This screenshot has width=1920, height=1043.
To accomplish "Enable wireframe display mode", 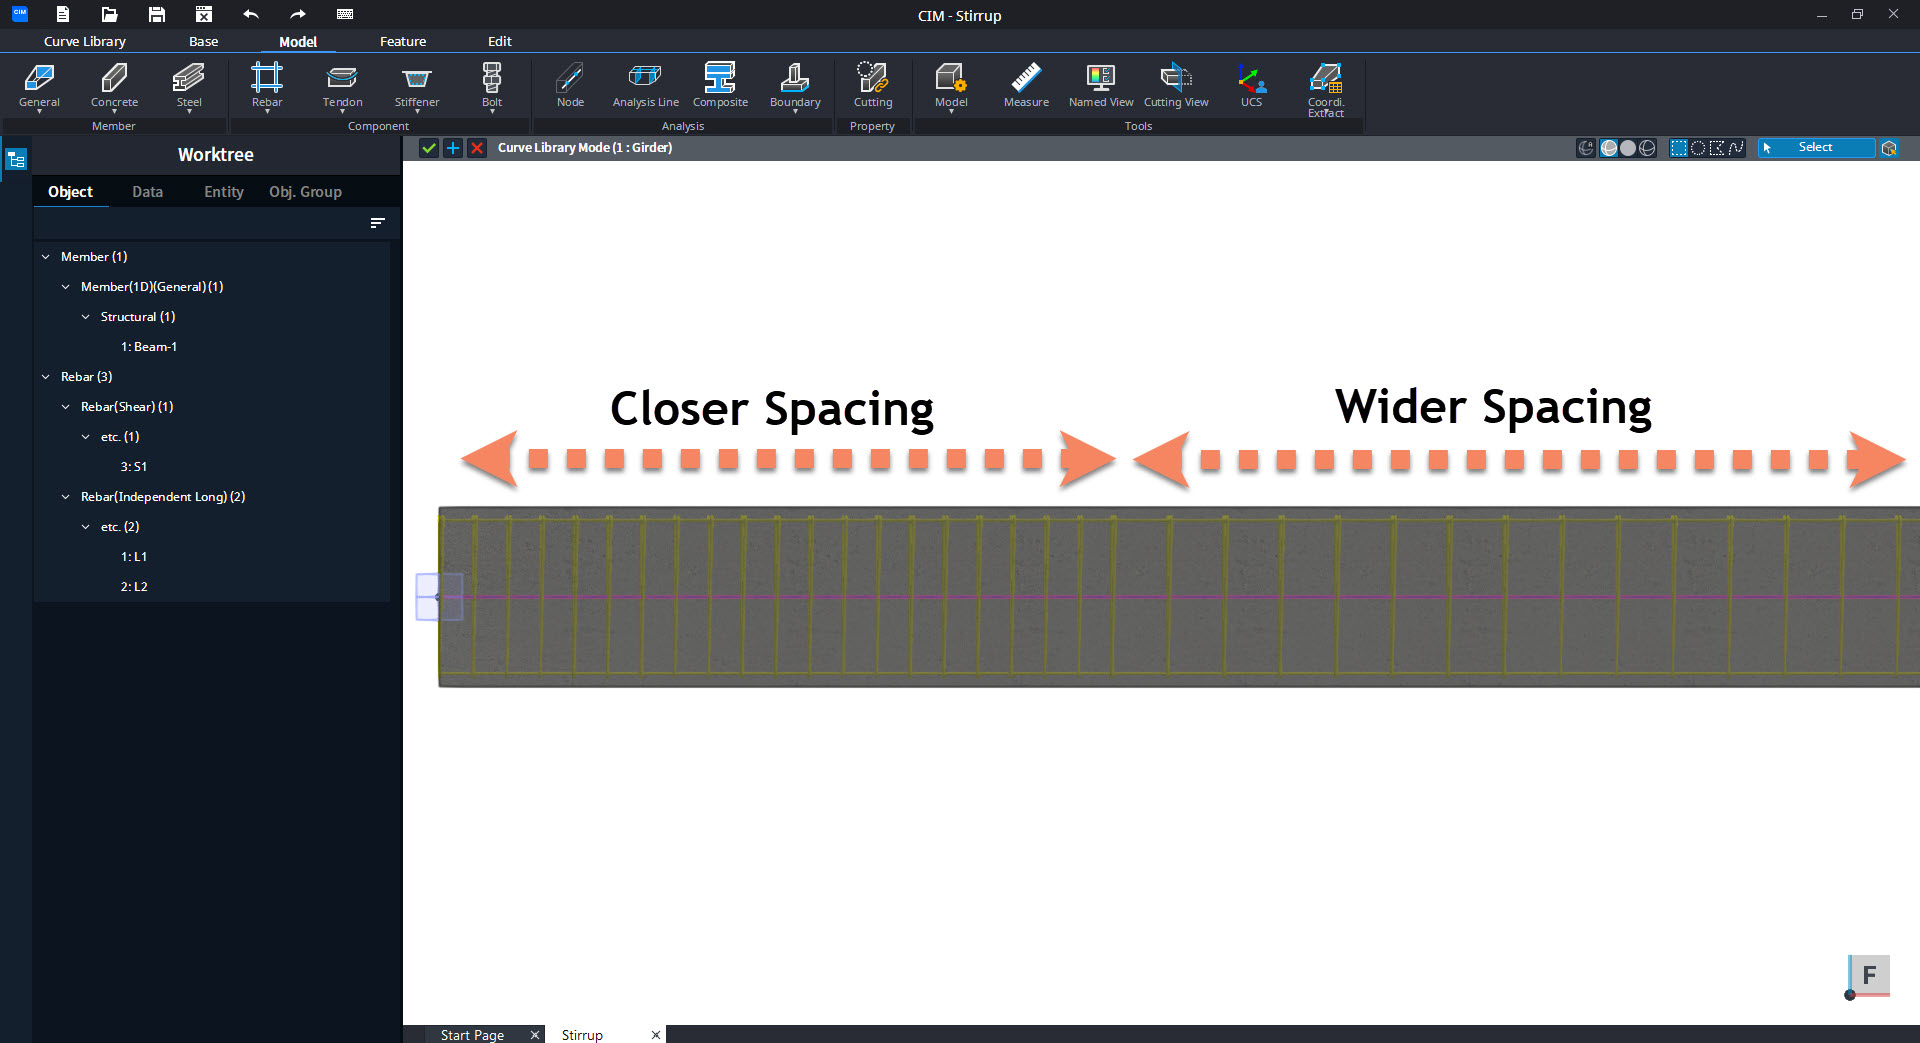I will click(1647, 148).
